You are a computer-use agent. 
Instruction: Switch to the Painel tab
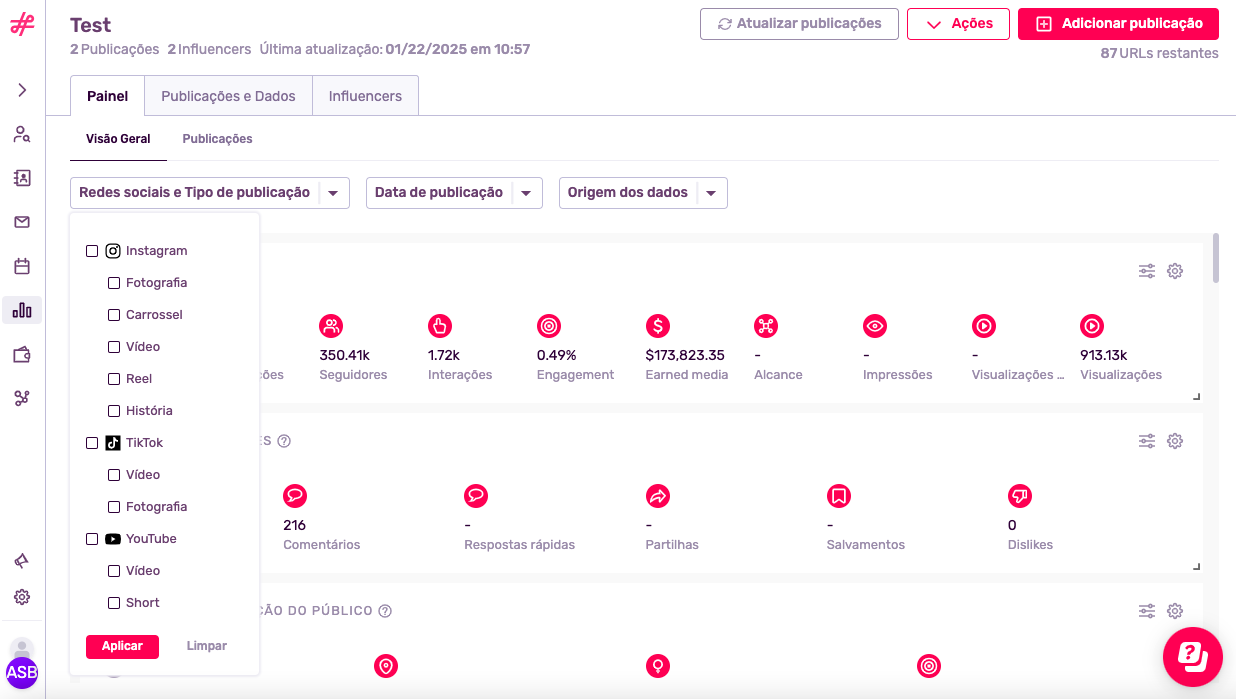107,96
